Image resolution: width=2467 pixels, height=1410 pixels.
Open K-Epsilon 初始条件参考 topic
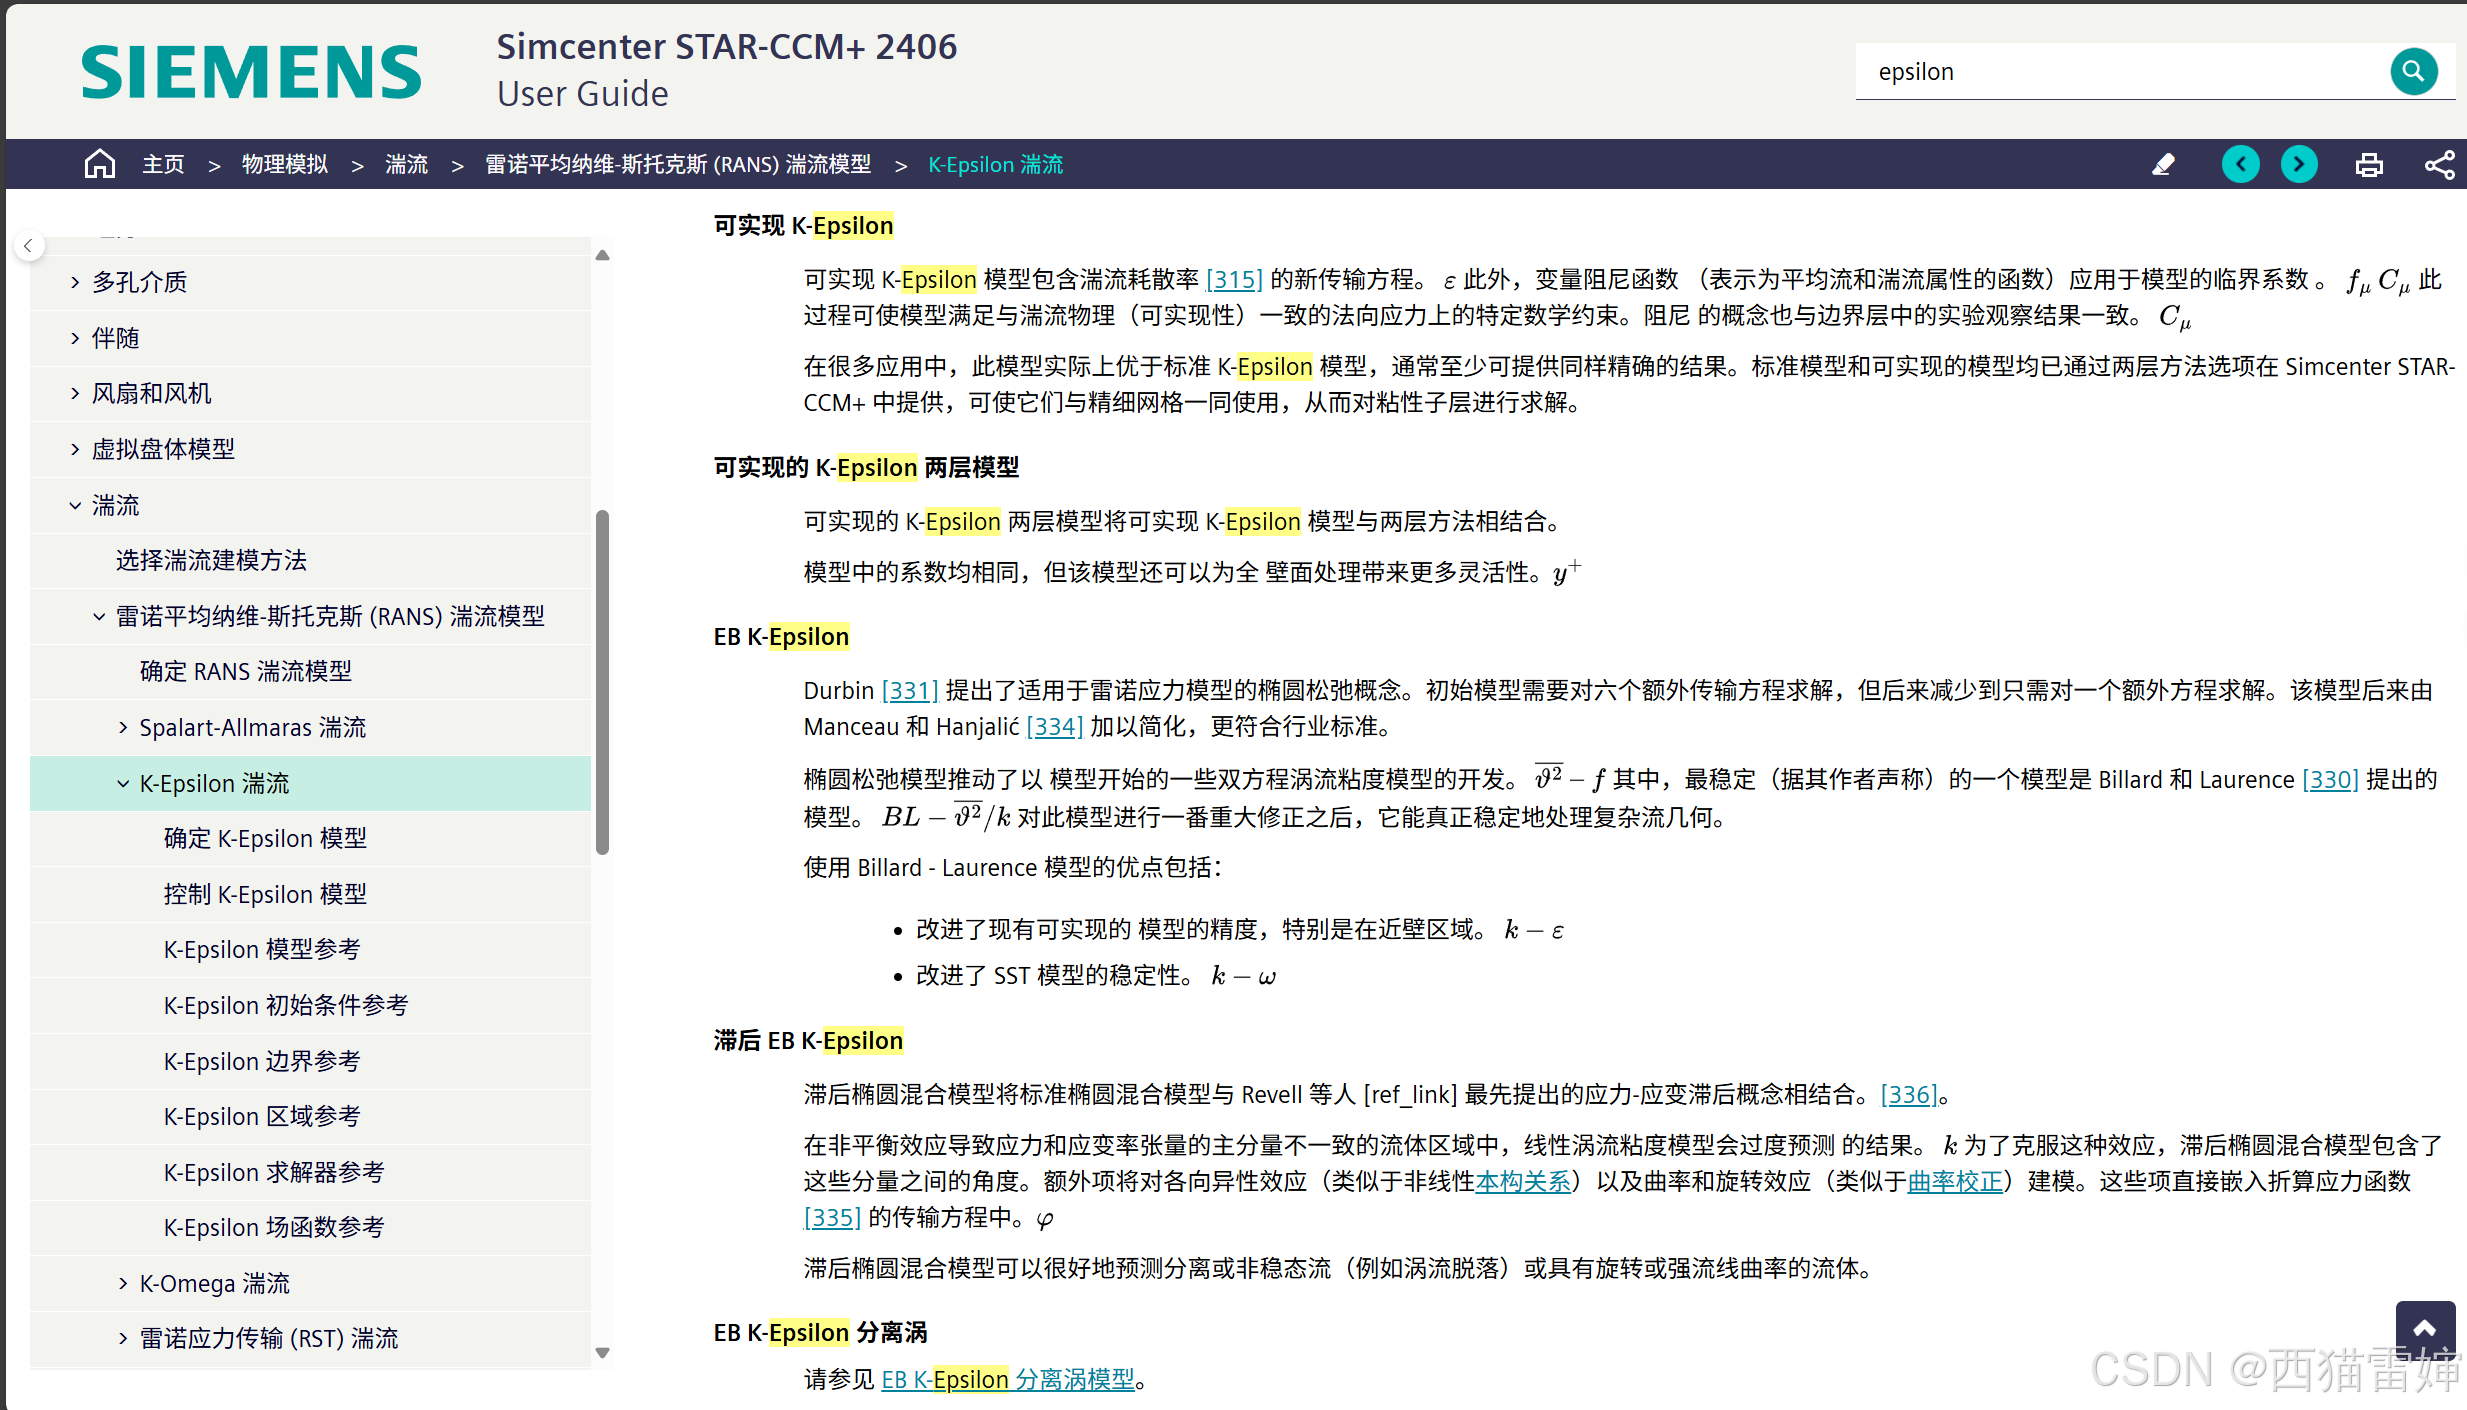[x=286, y=1005]
